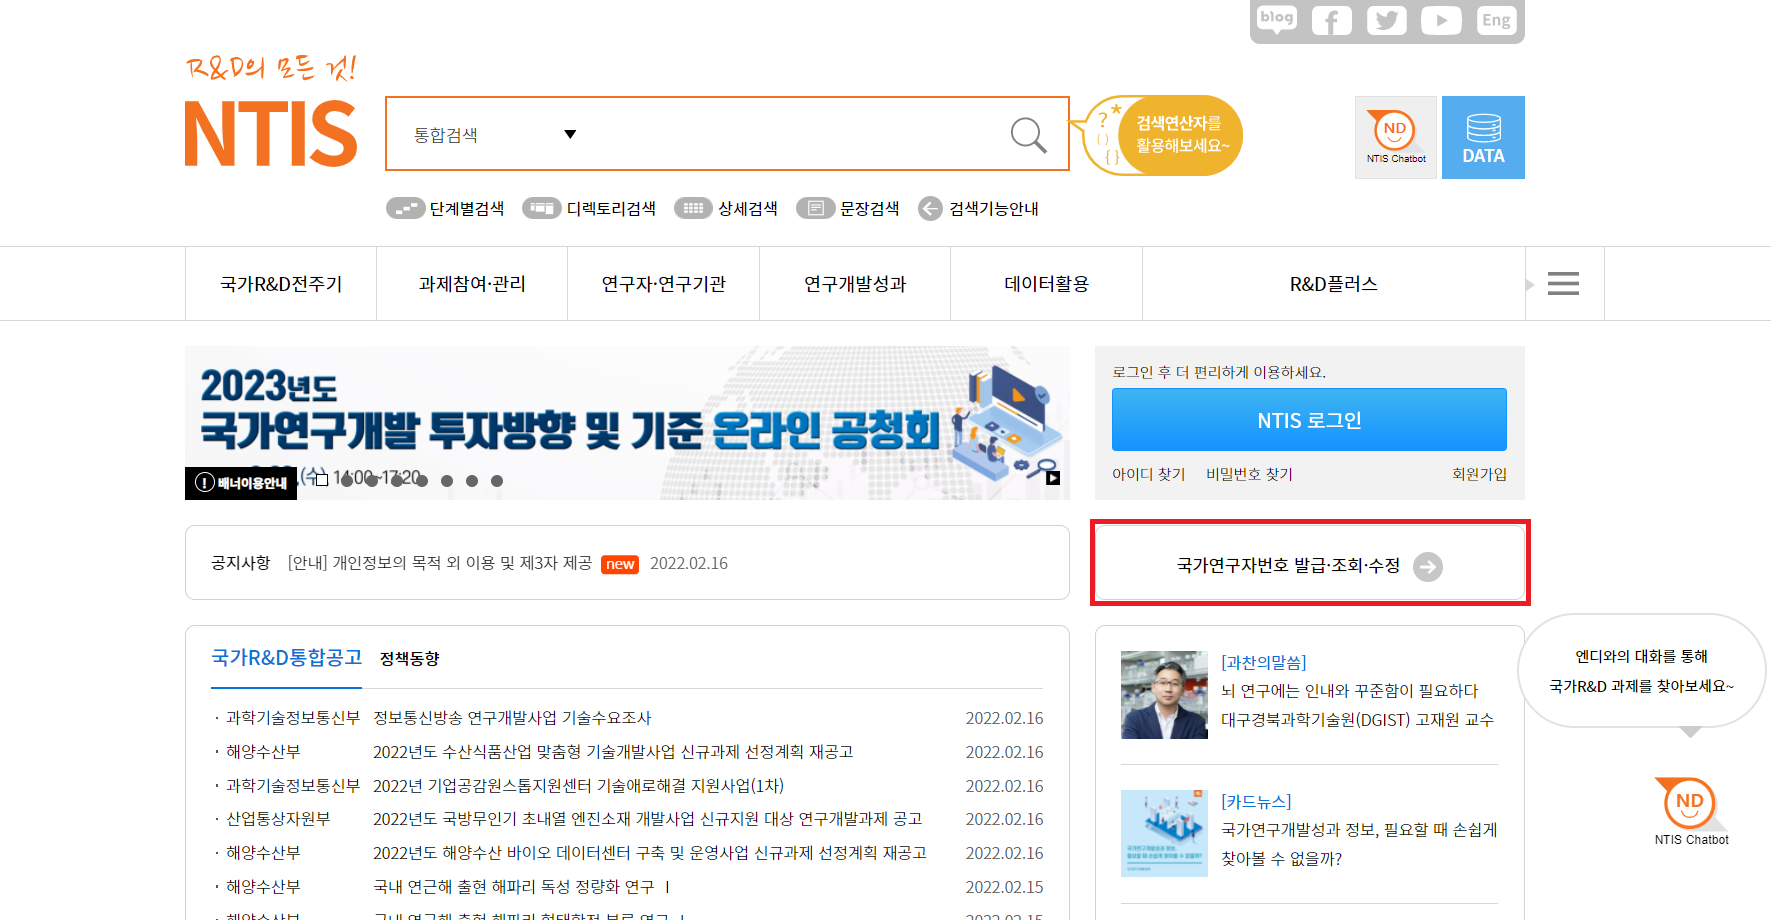Open 상세검색 advanced search
Screen dimensions: 1771x920
point(727,208)
